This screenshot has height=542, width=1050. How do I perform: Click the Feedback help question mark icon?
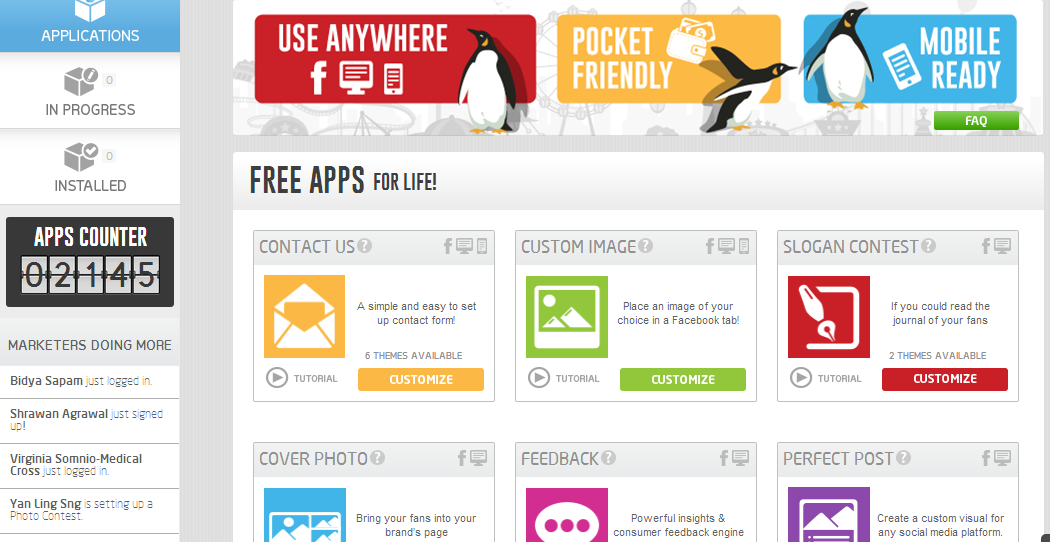[608, 458]
